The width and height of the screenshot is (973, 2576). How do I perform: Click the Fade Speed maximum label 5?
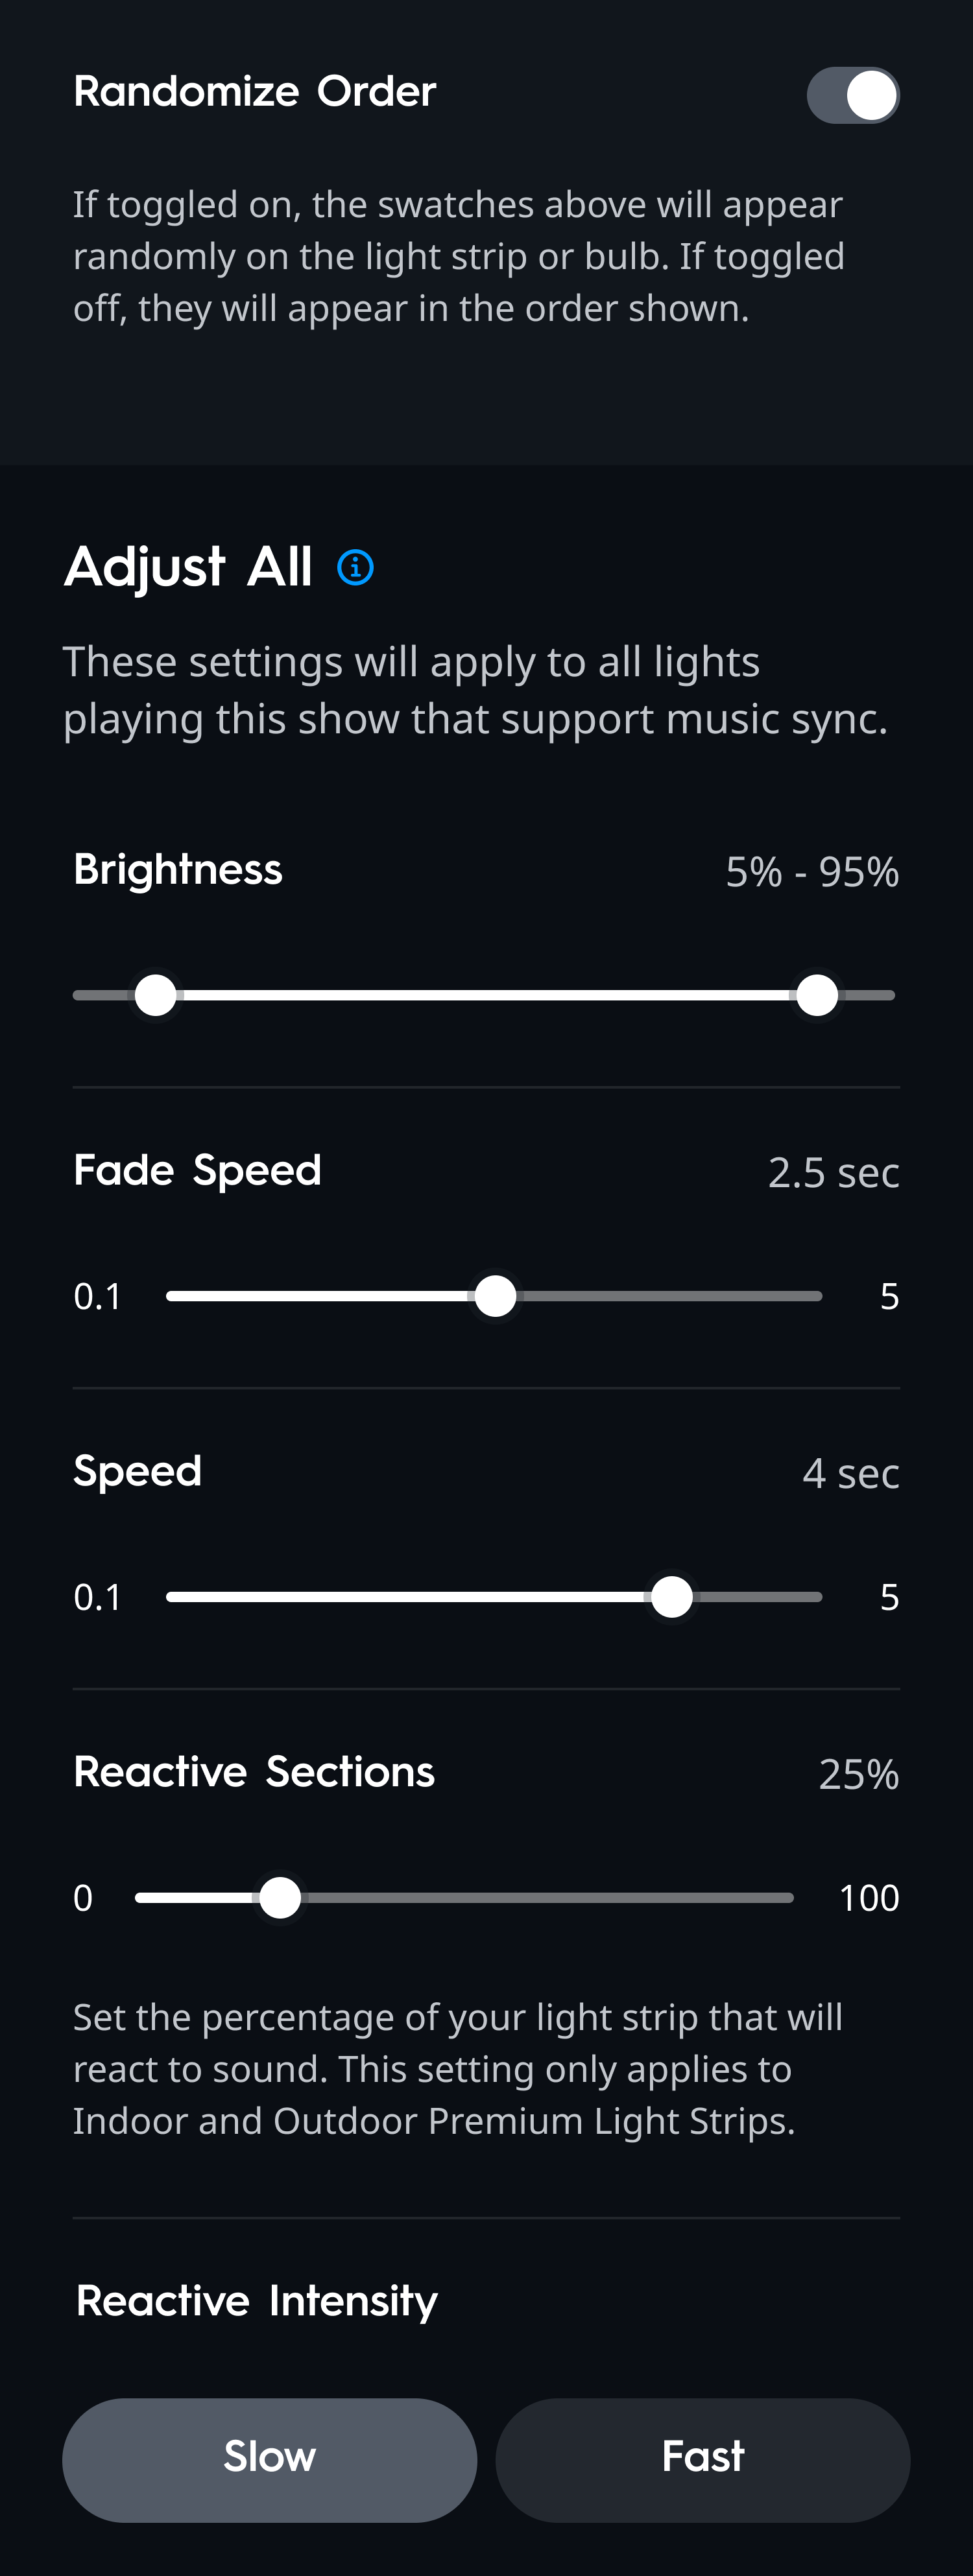tap(889, 1297)
